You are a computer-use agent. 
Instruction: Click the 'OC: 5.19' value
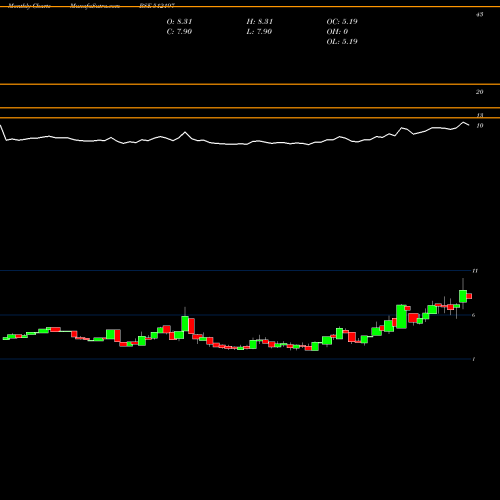[342, 22]
